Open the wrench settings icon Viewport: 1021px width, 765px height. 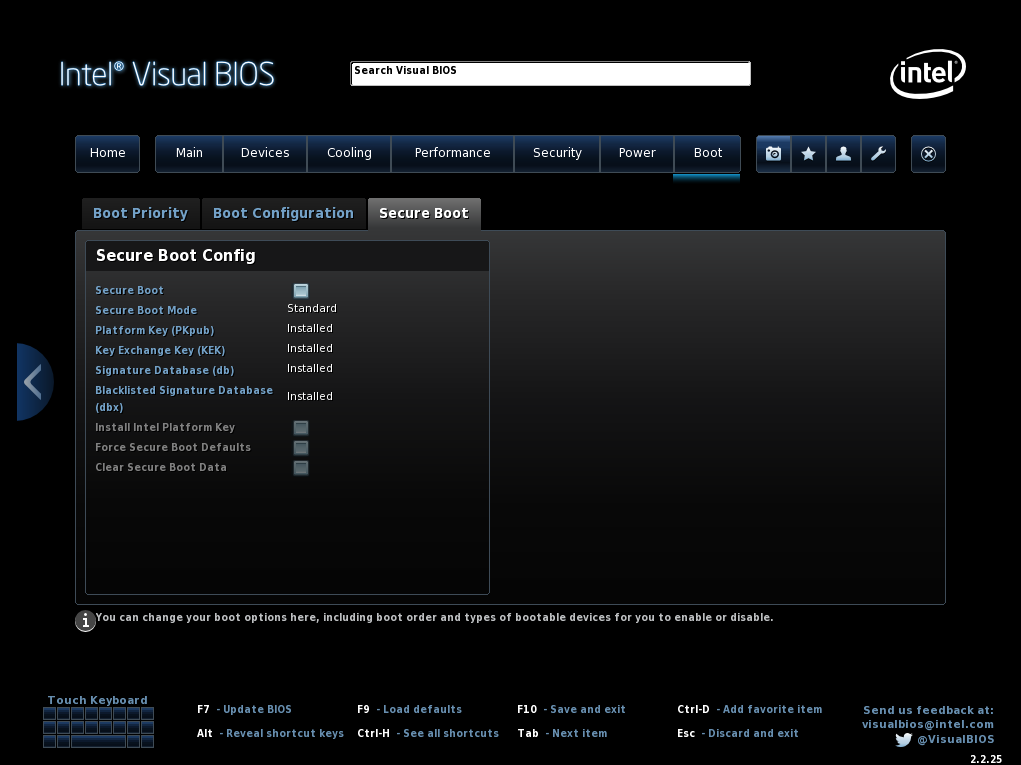point(878,154)
